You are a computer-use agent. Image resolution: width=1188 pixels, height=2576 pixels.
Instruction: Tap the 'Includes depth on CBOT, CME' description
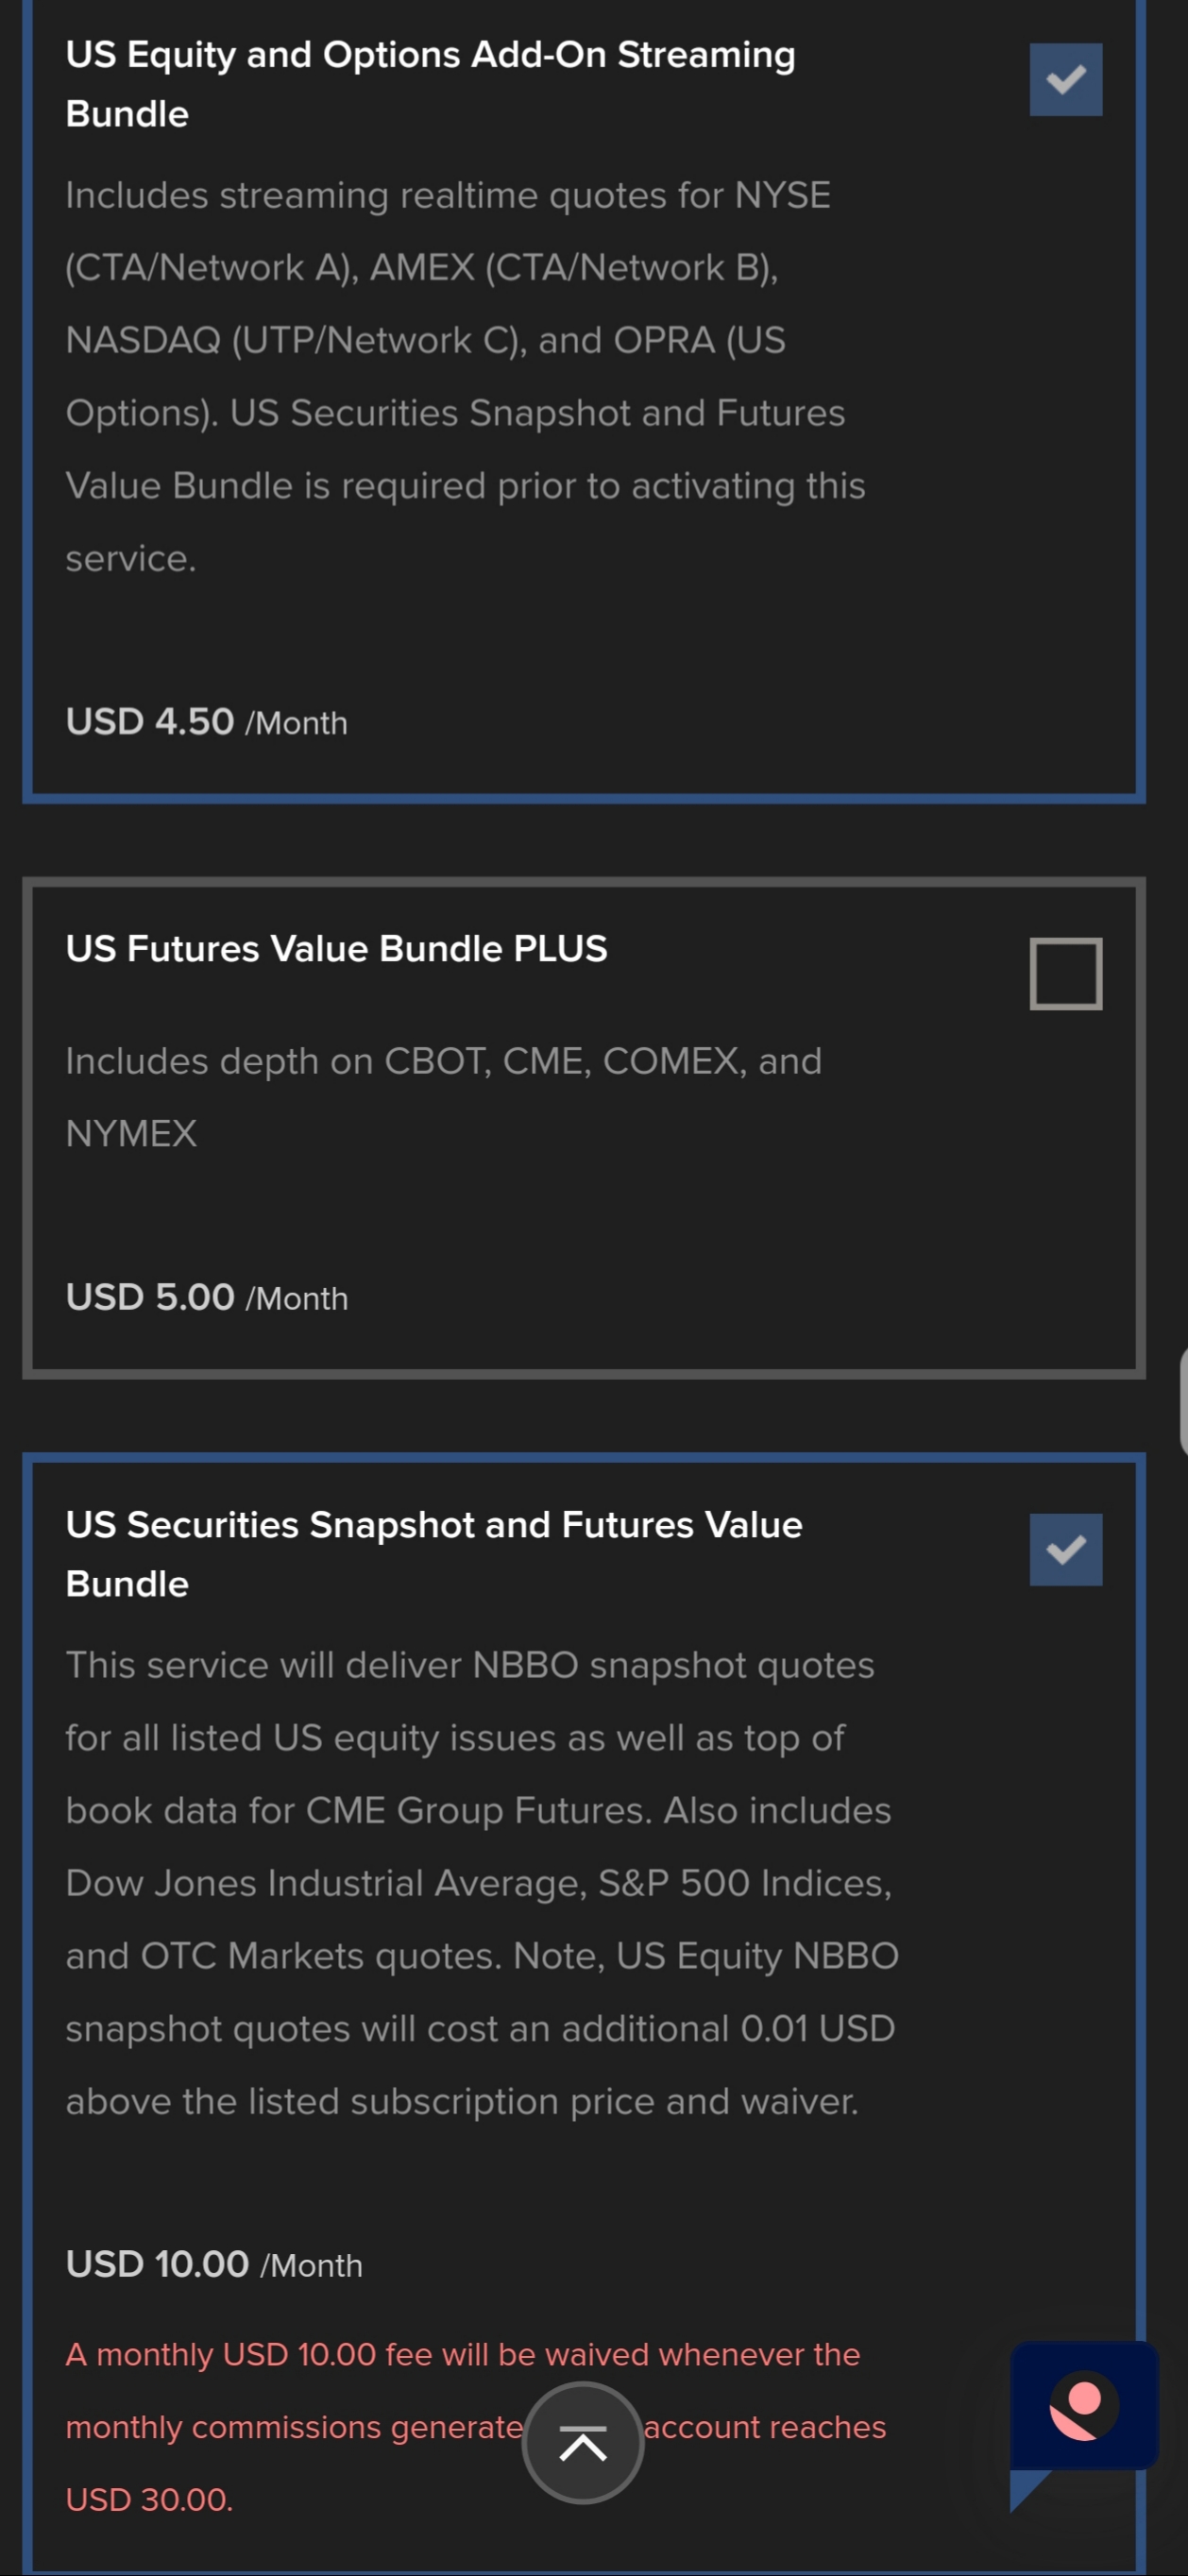coord(444,1097)
